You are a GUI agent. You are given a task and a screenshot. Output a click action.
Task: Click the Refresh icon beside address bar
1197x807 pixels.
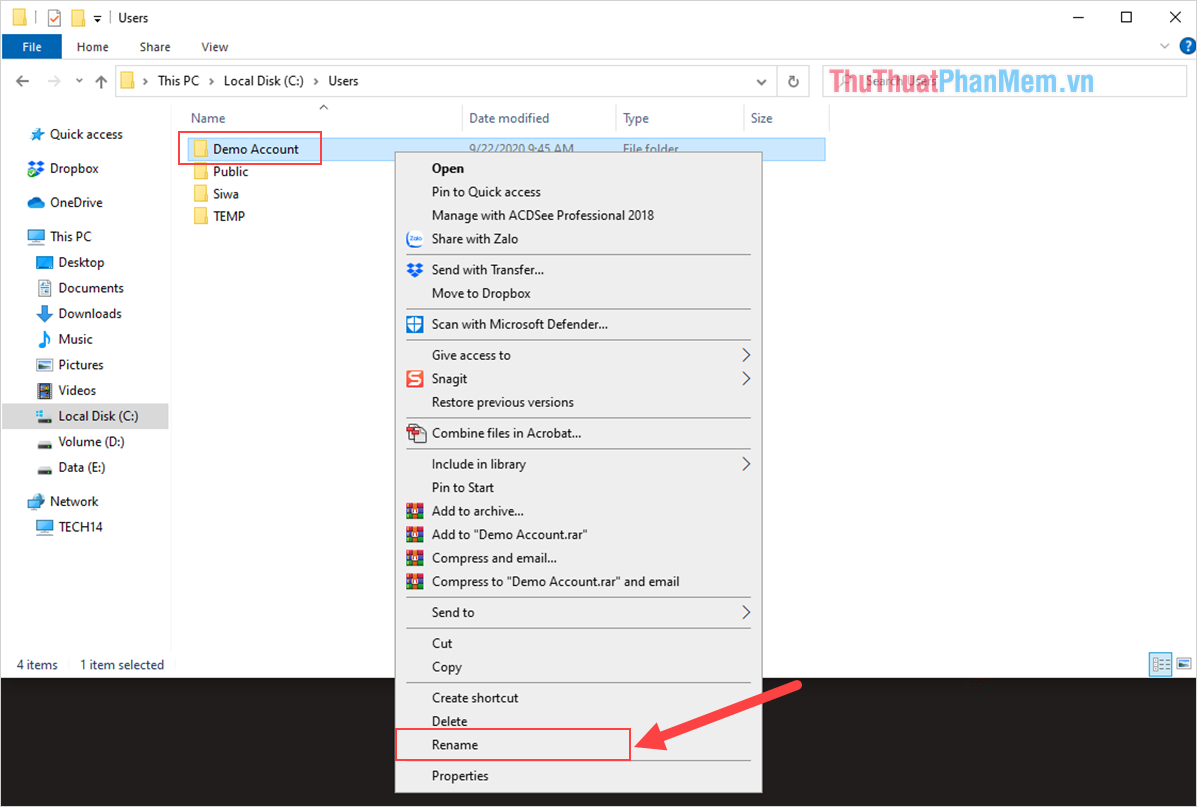[x=793, y=82]
